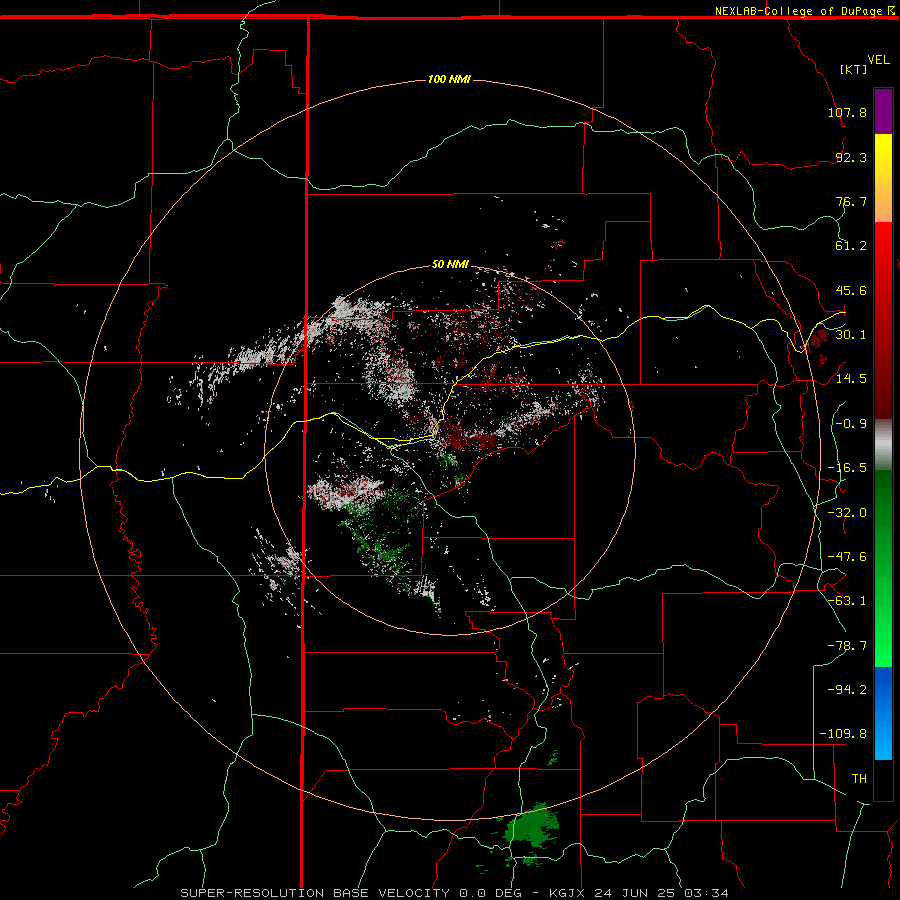Screen dimensions: 900x900
Task: Pick the green segment of the color bar
Action: [x=883, y=568]
